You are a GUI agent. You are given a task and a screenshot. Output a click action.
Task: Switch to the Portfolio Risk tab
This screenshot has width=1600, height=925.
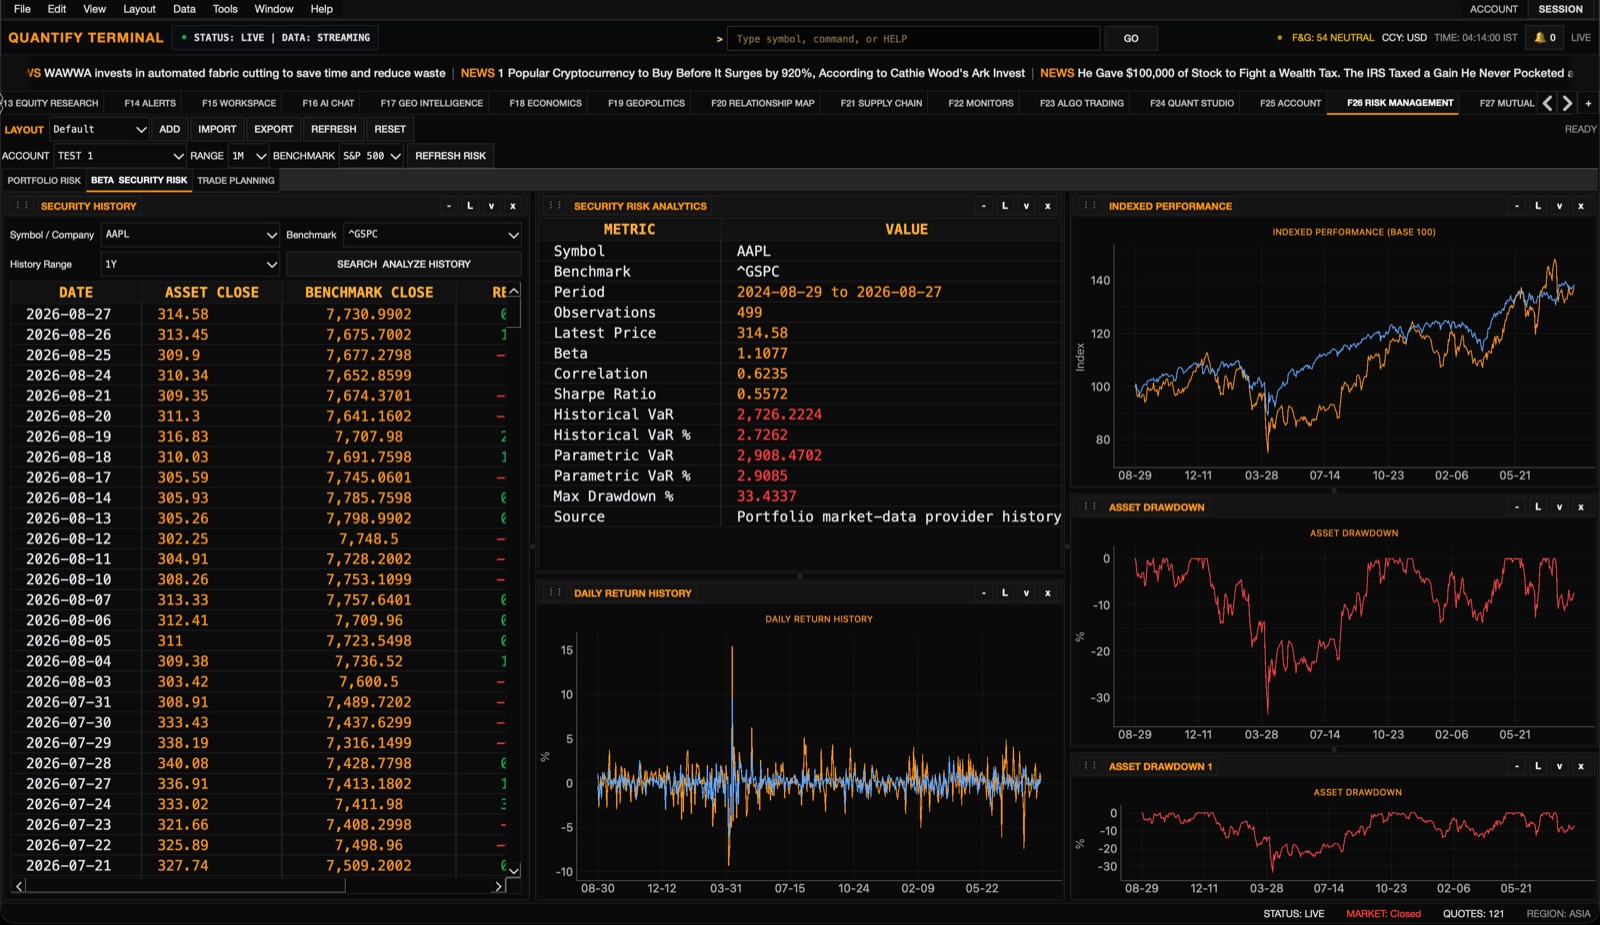(44, 181)
